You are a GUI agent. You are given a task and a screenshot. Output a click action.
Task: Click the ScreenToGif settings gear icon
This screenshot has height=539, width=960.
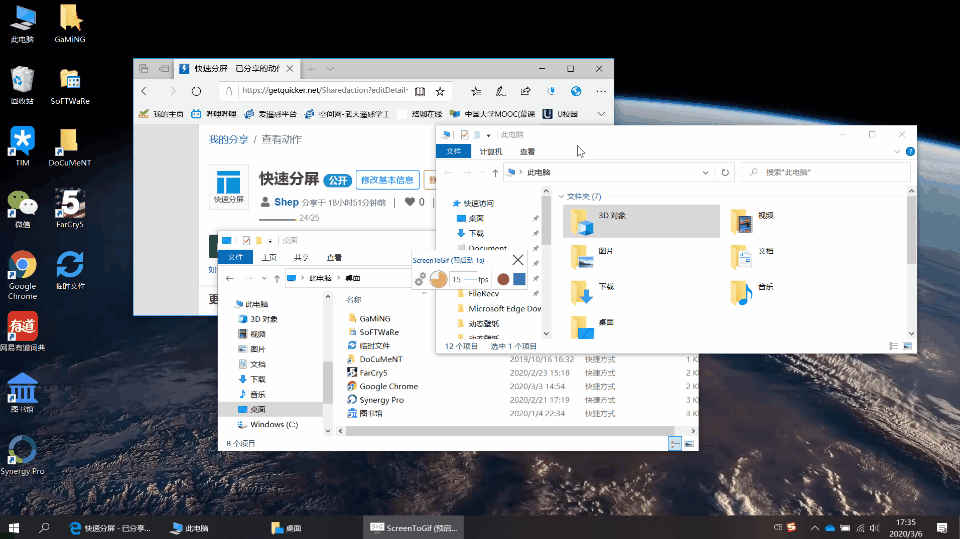point(420,279)
